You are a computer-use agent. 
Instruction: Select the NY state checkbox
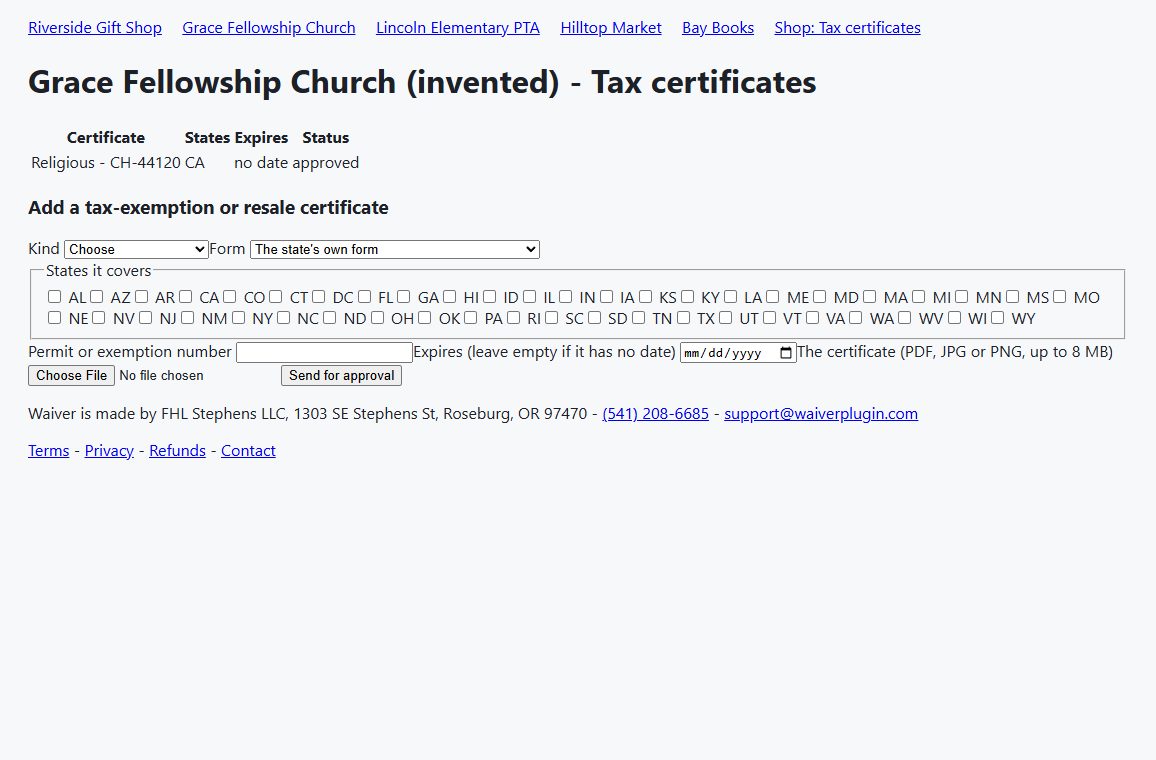(x=238, y=318)
